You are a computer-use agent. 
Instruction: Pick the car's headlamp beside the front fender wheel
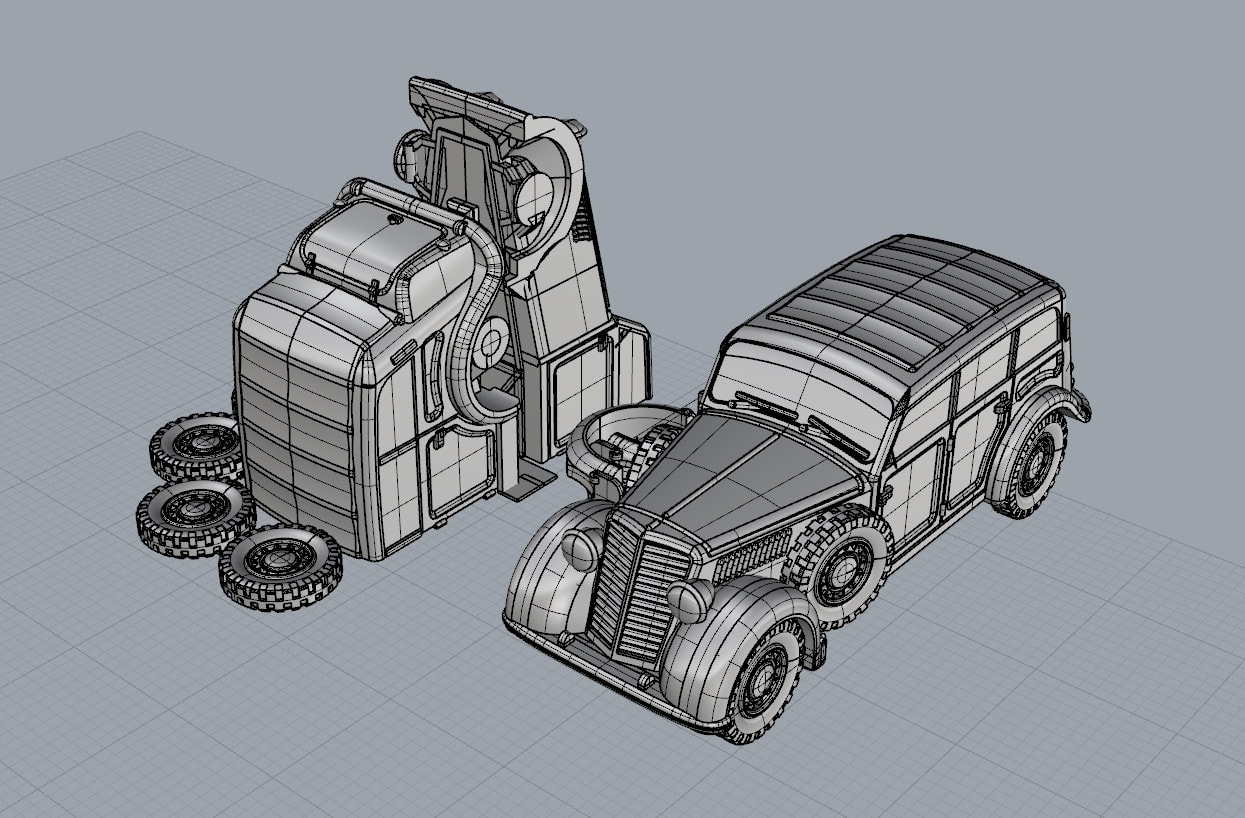click(x=690, y=603)
